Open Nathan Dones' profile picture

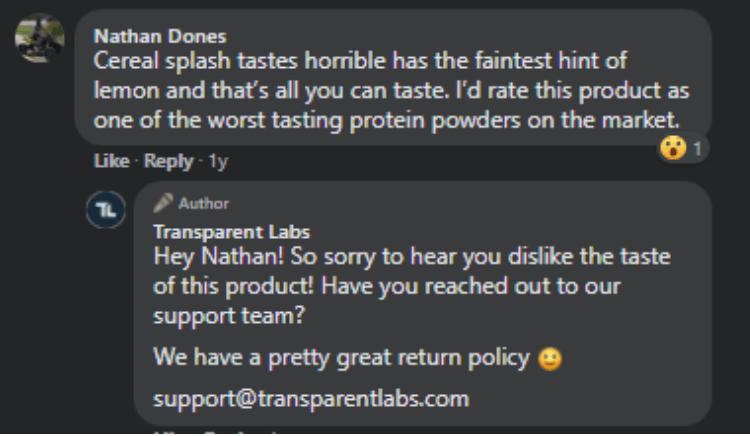point(40,38)
